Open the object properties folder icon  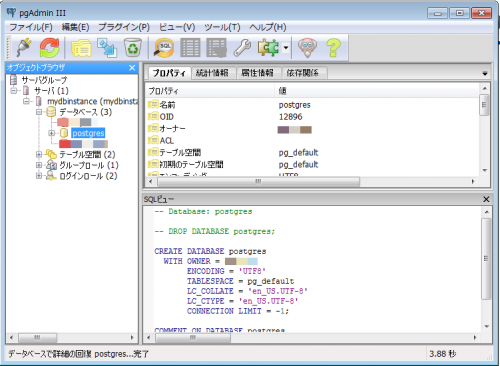81,48
